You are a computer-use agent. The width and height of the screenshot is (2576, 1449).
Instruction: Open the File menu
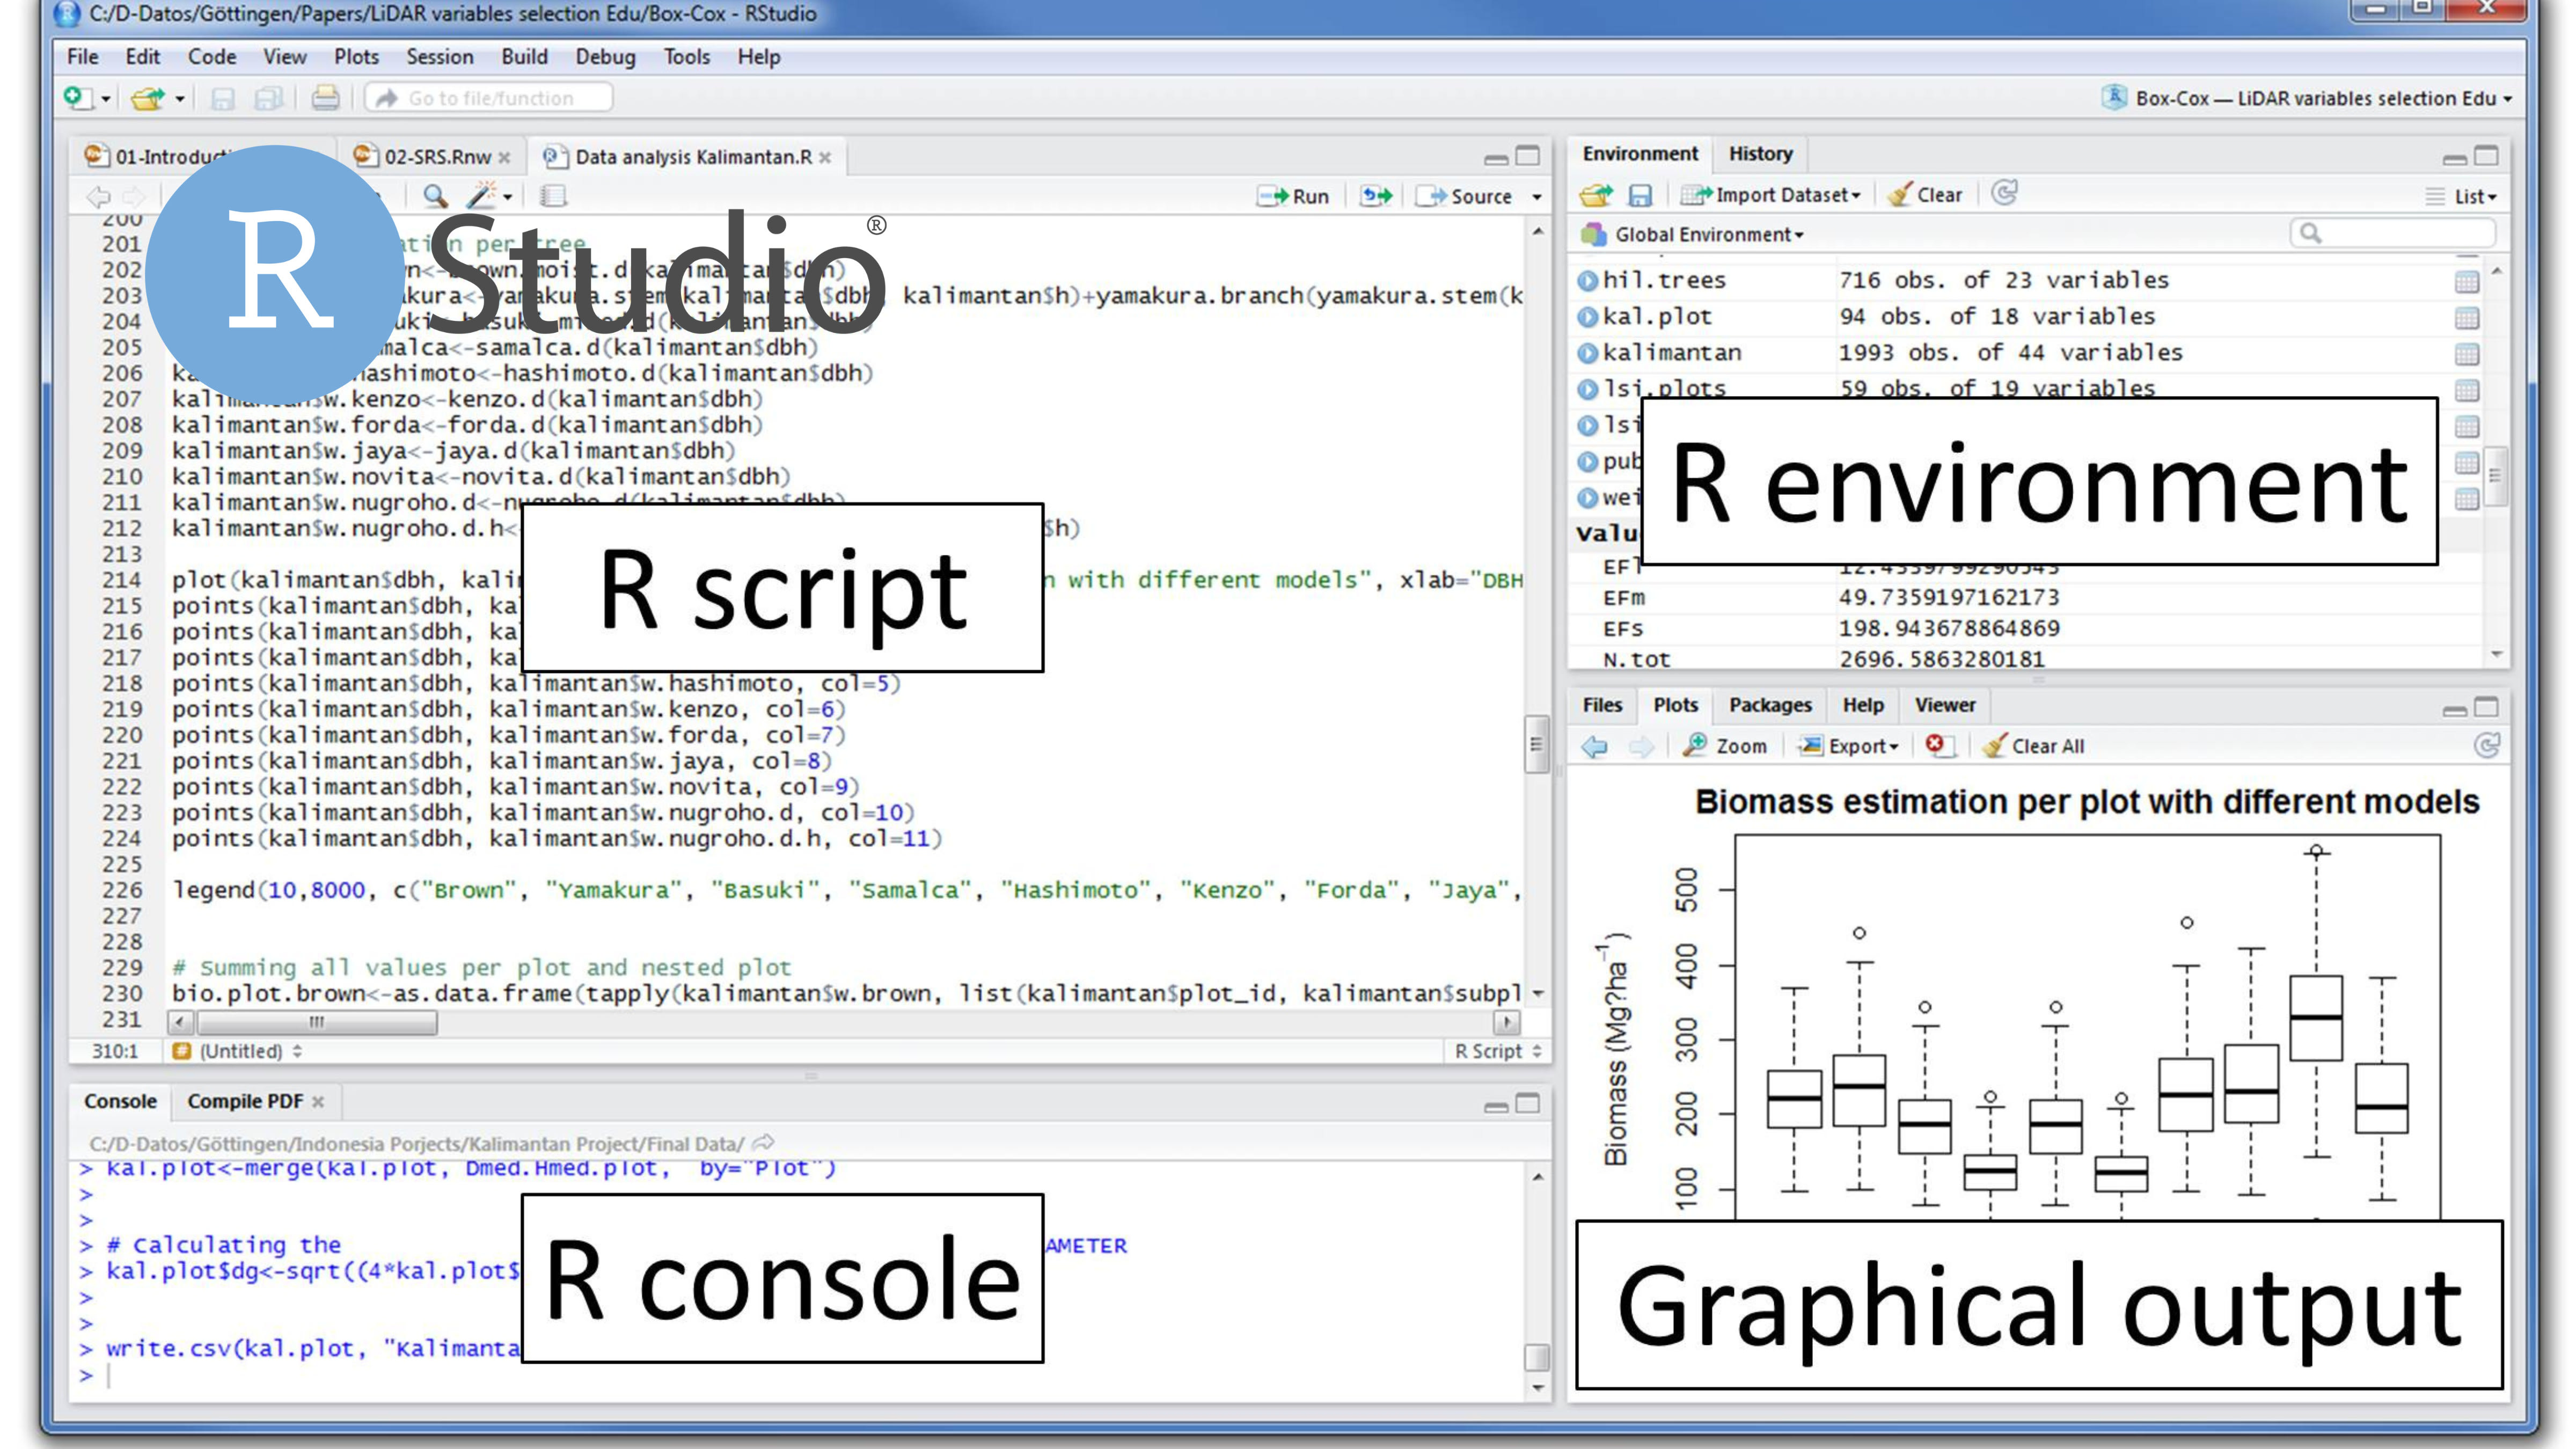(82, 57)
